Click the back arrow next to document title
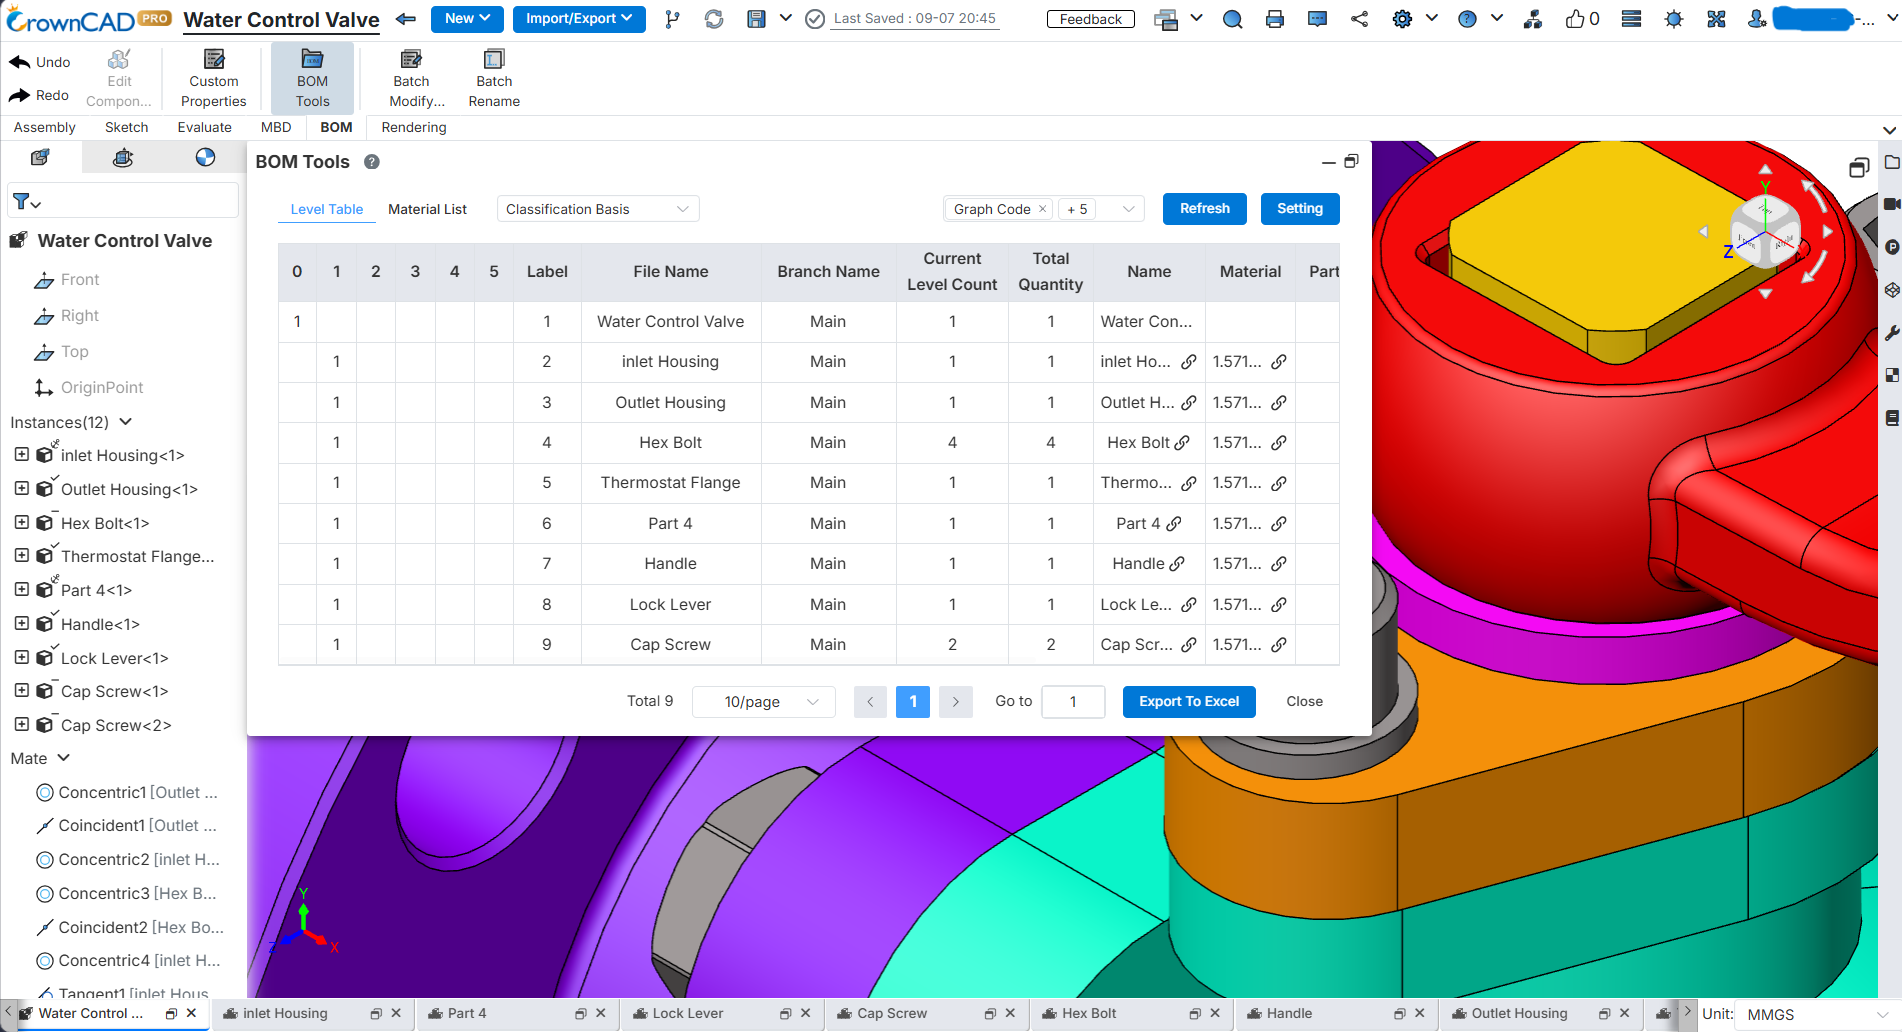This screenshot has width=1902, height=1032. [406, 19]
